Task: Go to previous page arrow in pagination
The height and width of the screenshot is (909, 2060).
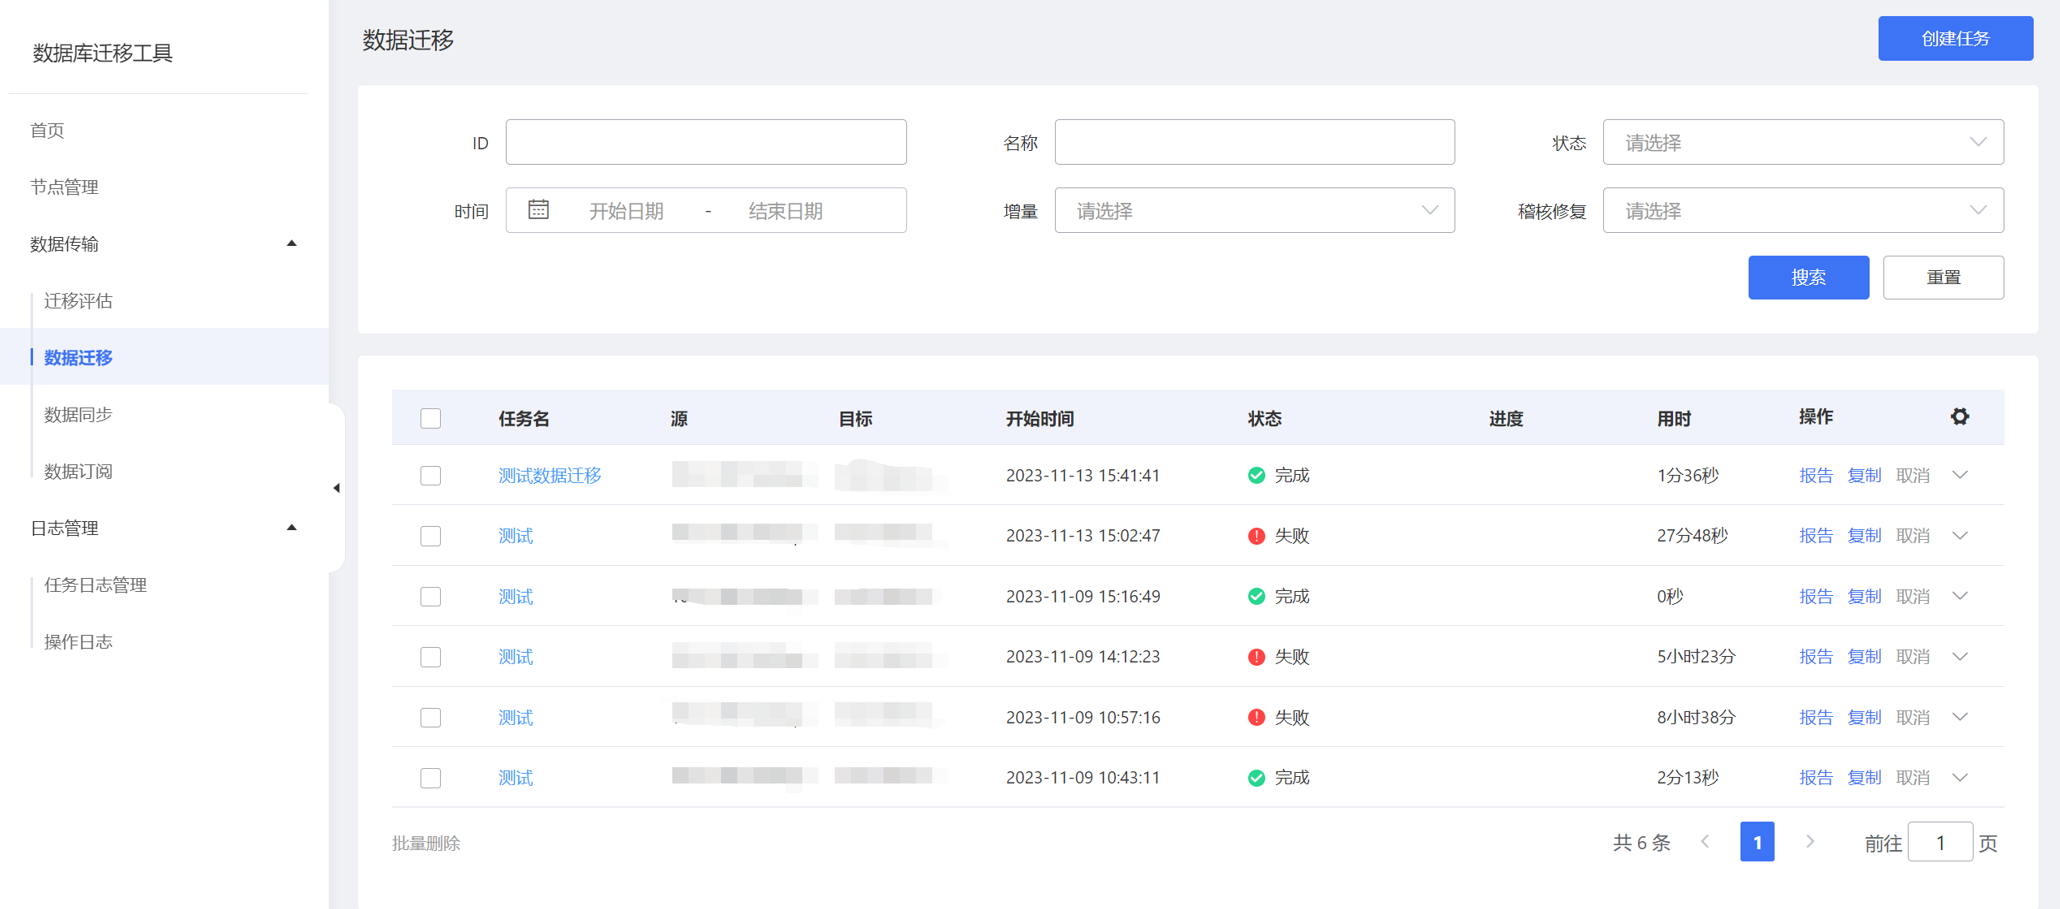Action: click(1705, 842)
